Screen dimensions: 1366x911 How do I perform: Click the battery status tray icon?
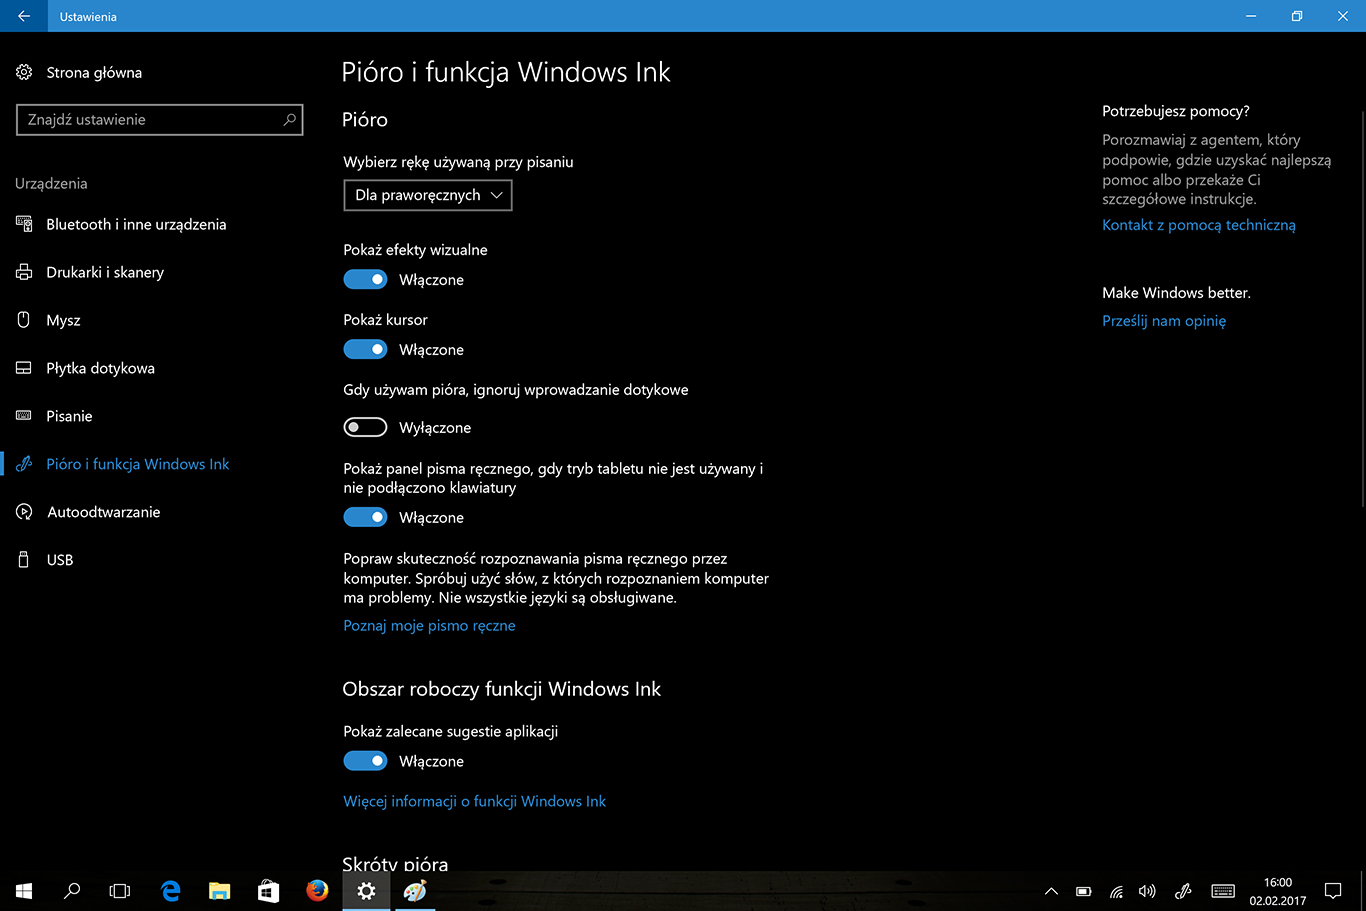pyautogui.click(x=1083, y=891)
